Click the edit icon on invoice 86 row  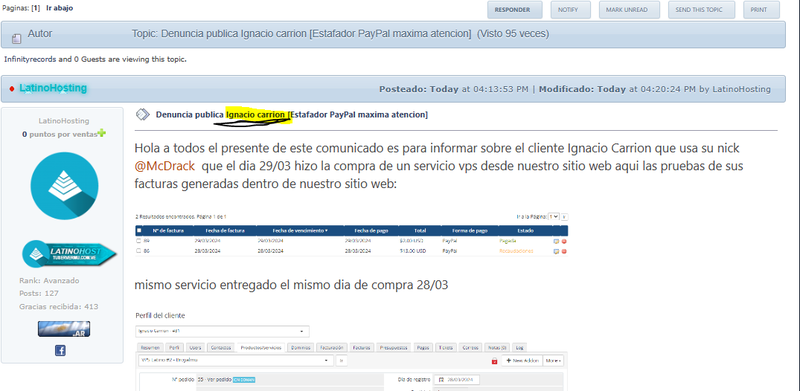pyautogui.click(x=556, y=251)
